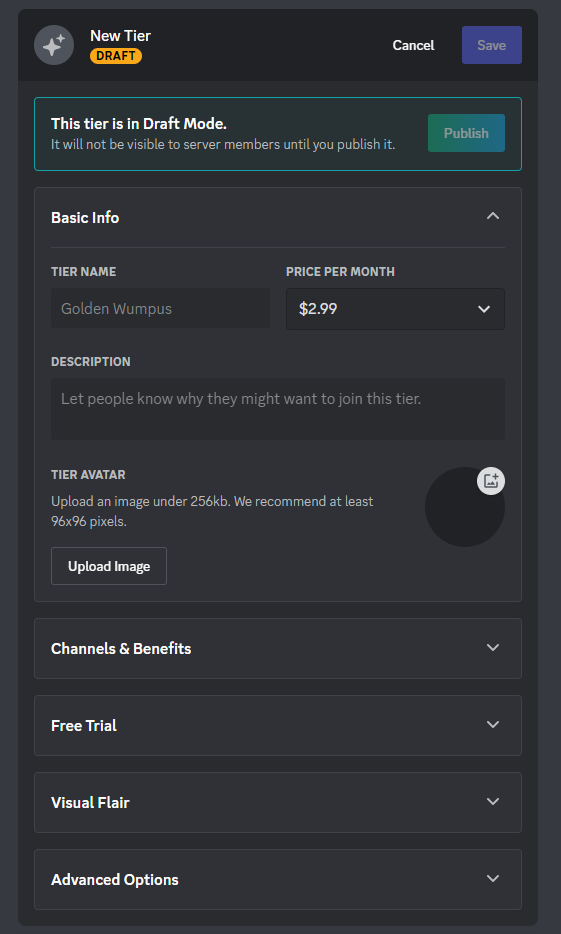Open the Price Per Month dropdown arrow

point(484,309)
